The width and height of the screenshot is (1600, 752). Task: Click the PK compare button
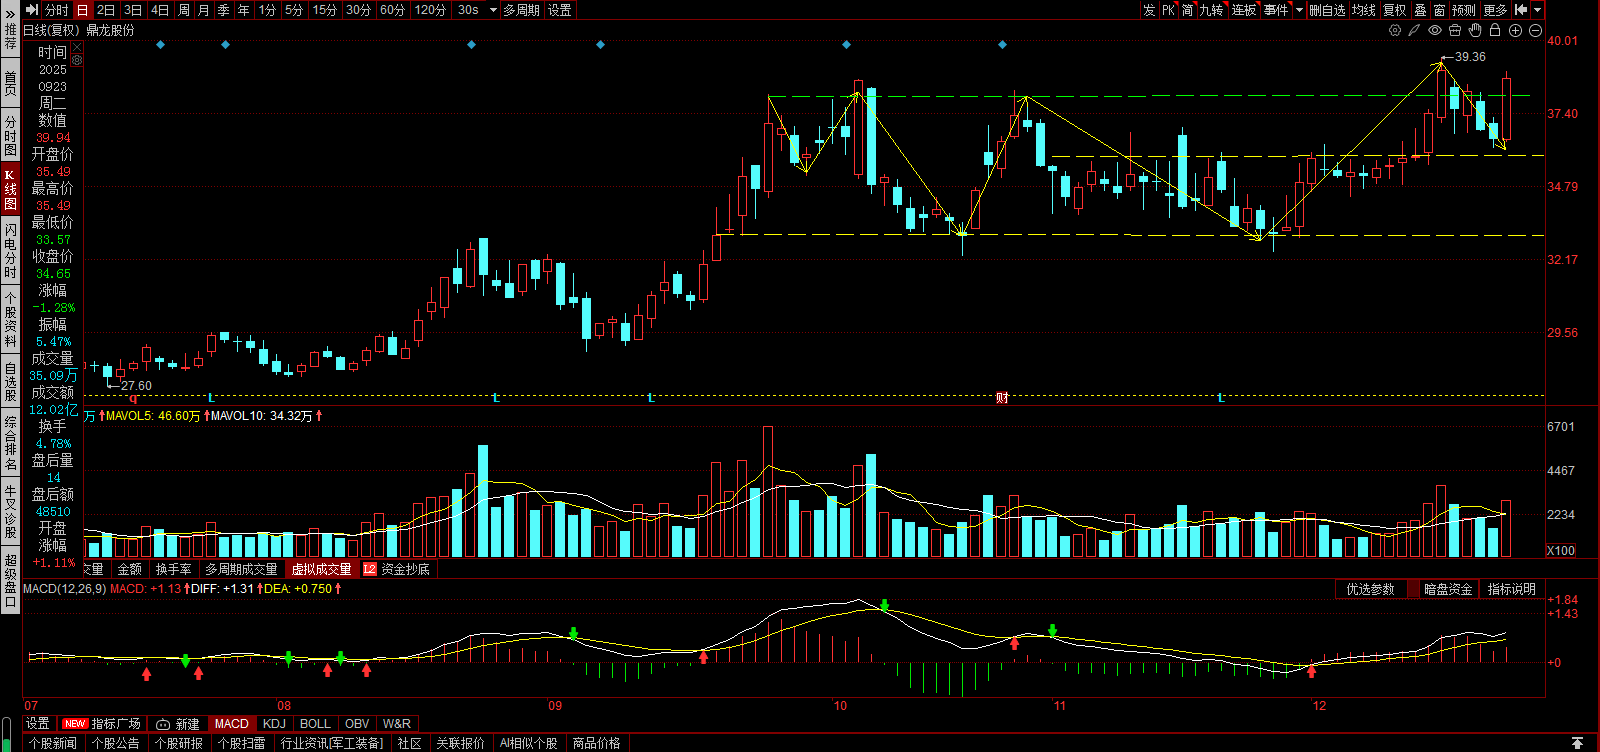(x=1168, y=10)
